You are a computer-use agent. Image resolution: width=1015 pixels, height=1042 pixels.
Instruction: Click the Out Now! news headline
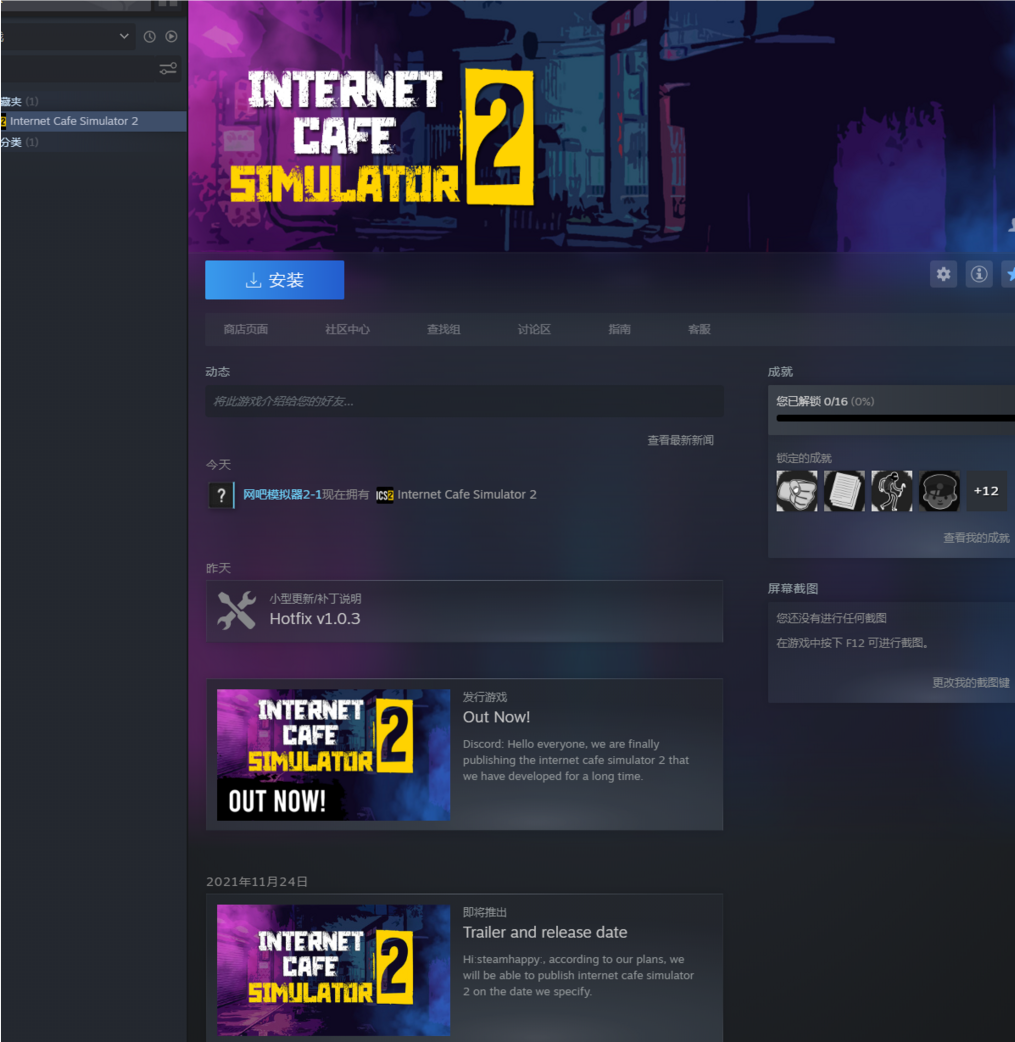click(x=497, y=717)
